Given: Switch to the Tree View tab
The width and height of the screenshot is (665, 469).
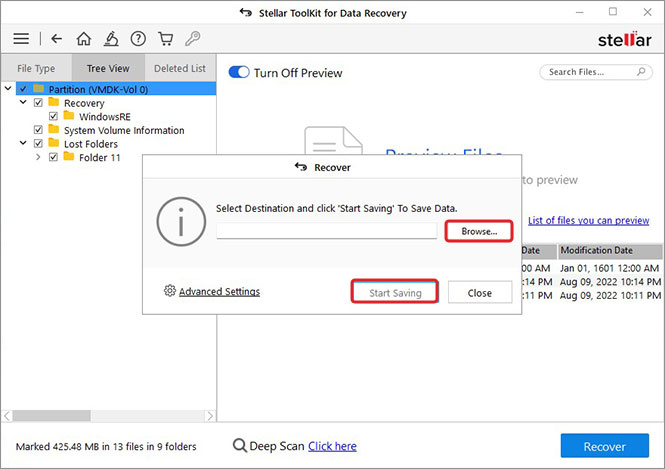Looking at the screenshot, I should tap(108, 68).
